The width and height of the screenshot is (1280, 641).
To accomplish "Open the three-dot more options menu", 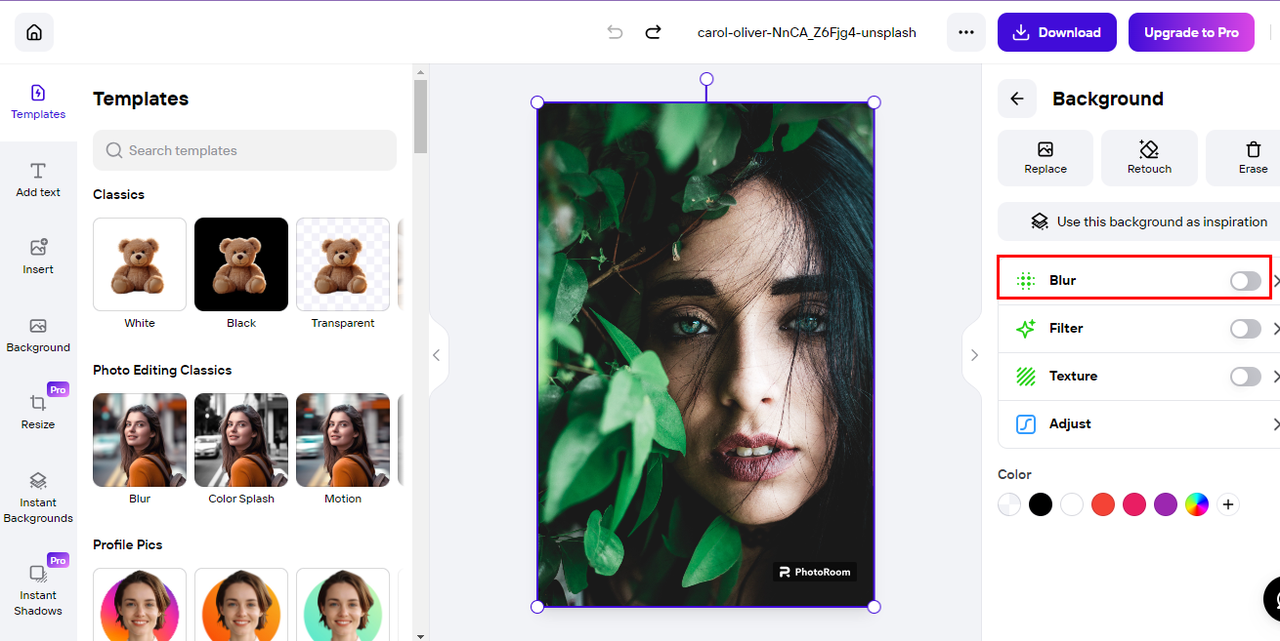I will coord(966,32).
